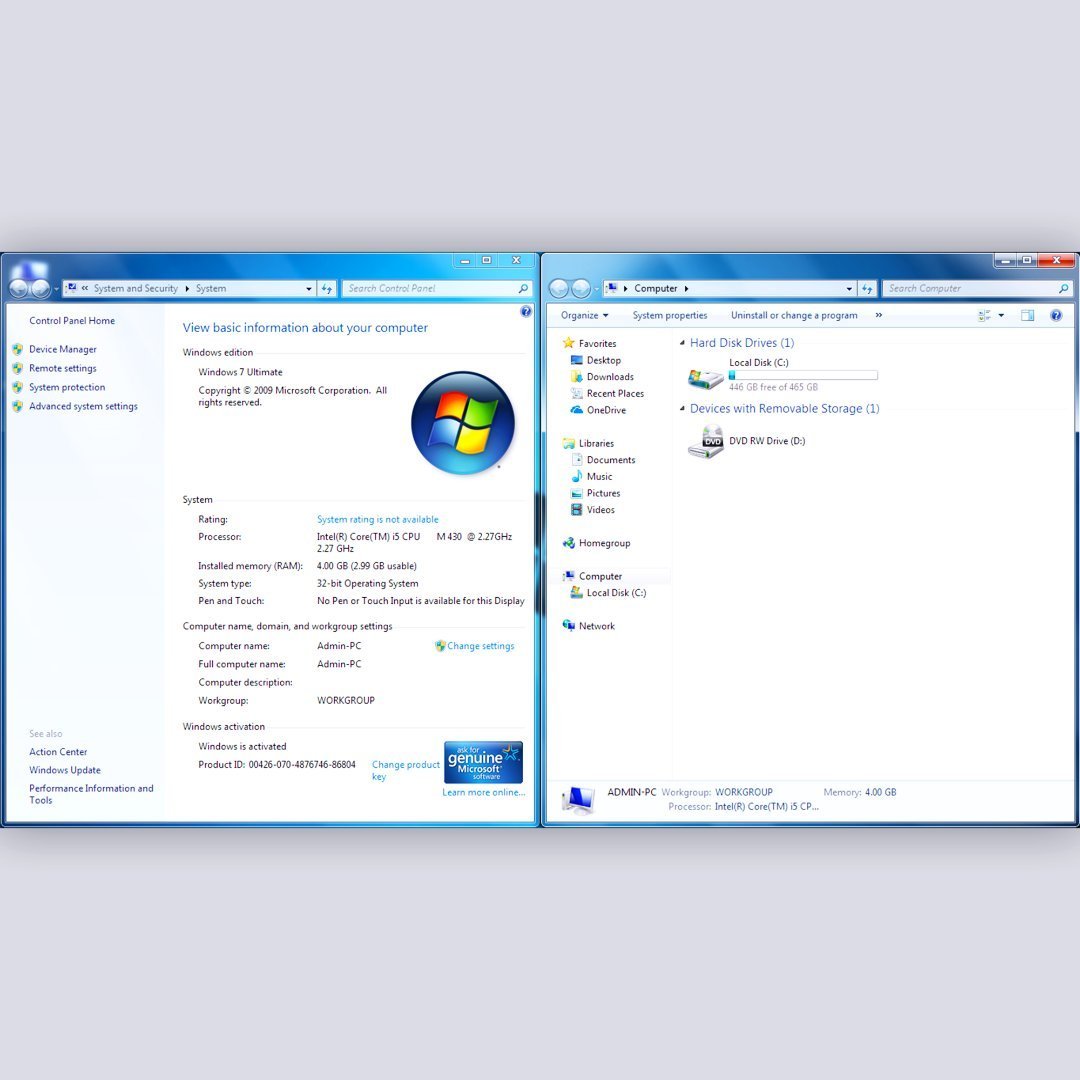This screenshot has width=1080, height=1080.
Task: Click Change settings link
Action: tap(481, 646)
